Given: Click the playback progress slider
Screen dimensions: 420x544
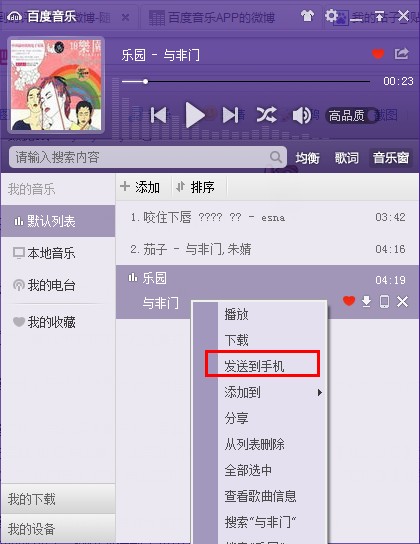Looking at the screenshot, I should coord(246,82).
